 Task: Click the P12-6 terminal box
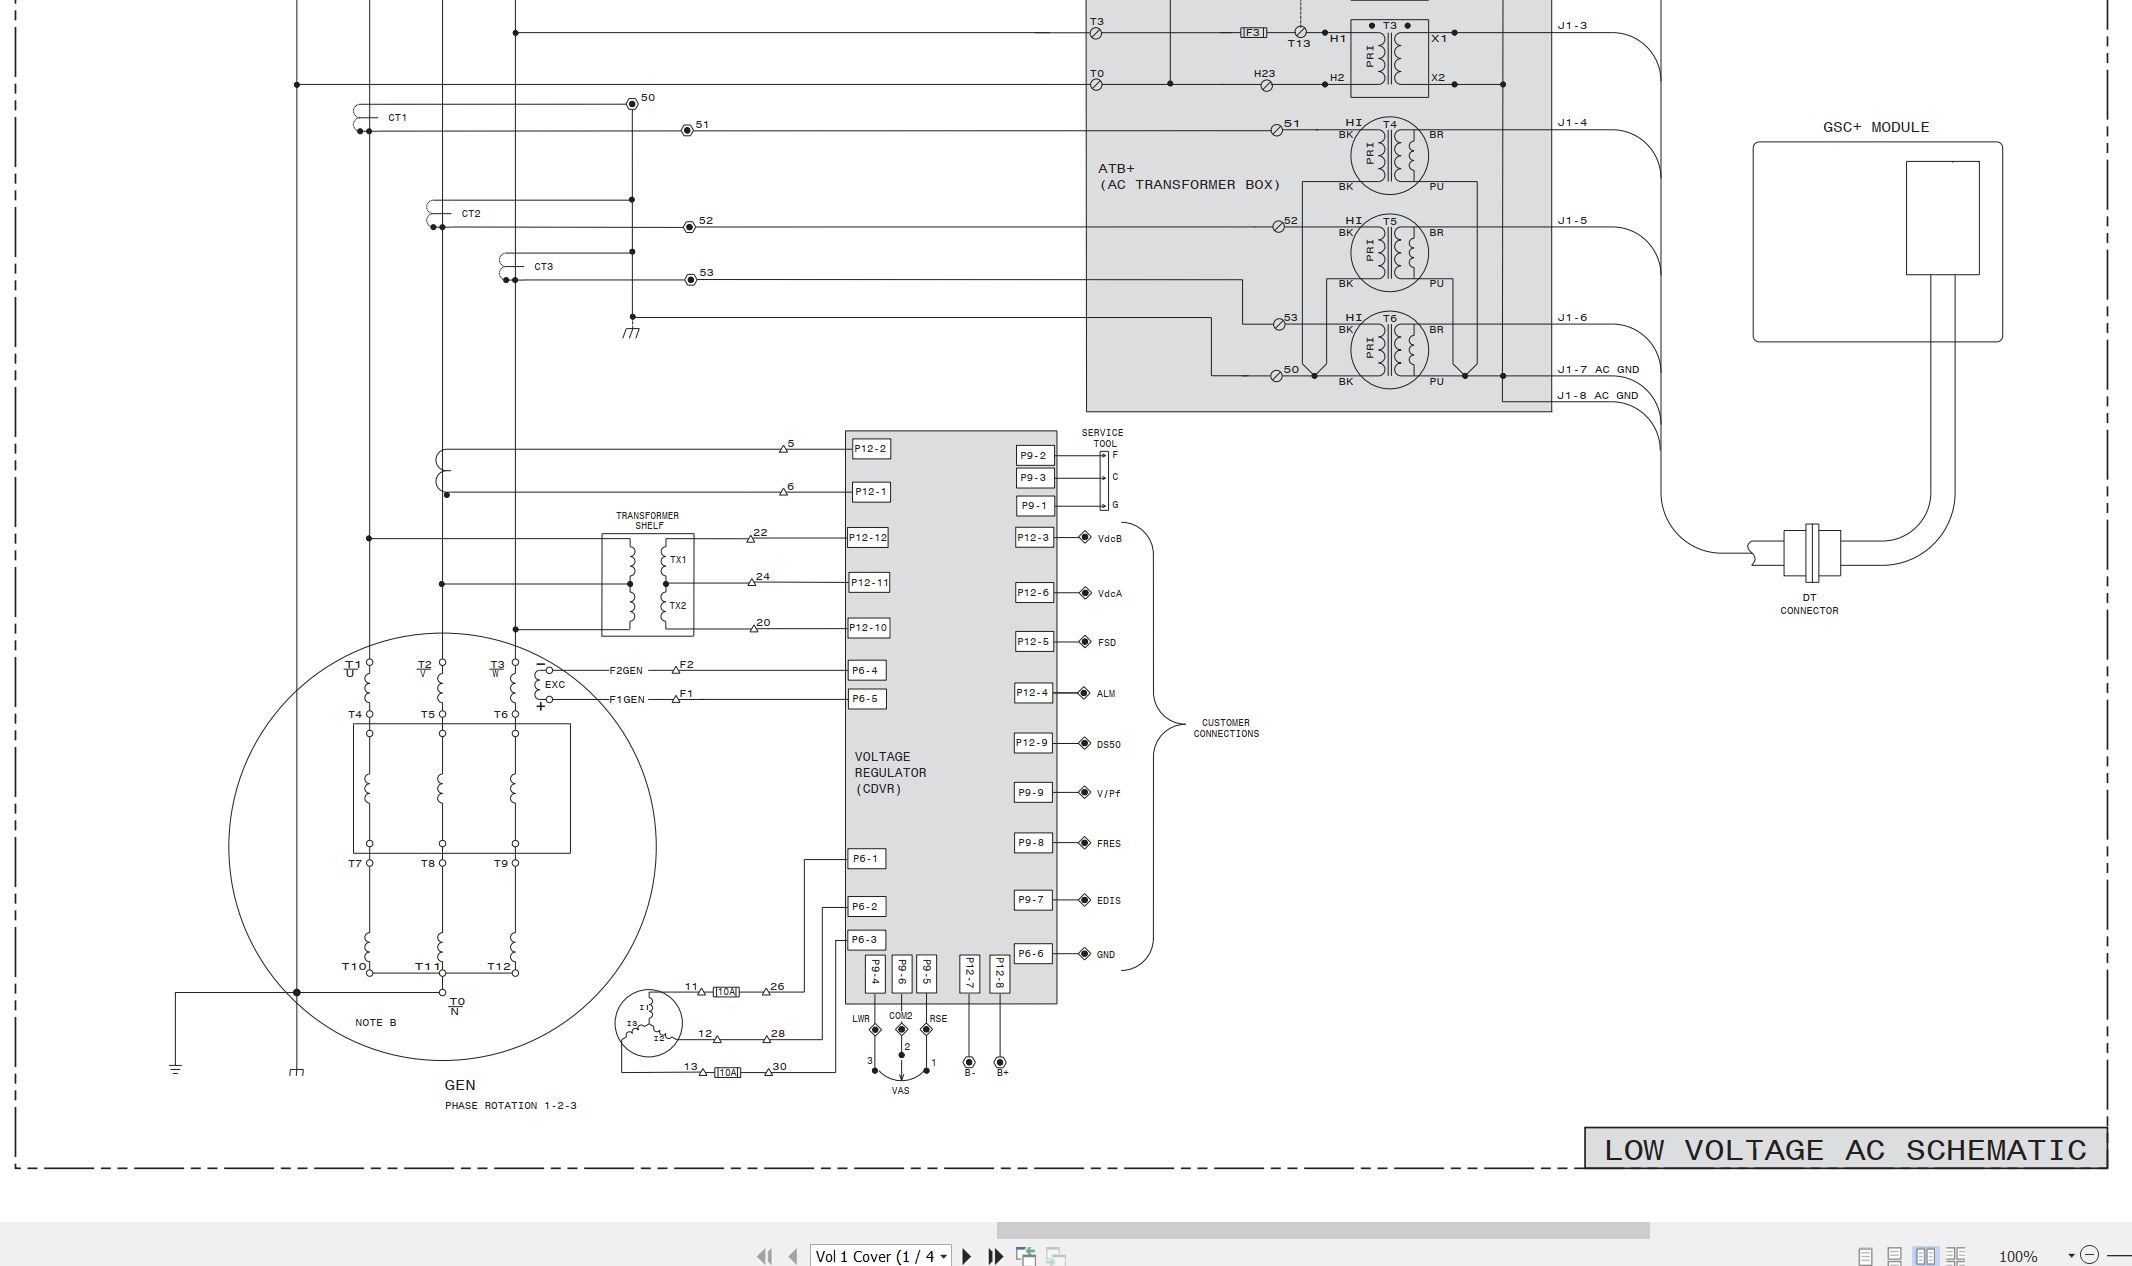point(1034,593)
